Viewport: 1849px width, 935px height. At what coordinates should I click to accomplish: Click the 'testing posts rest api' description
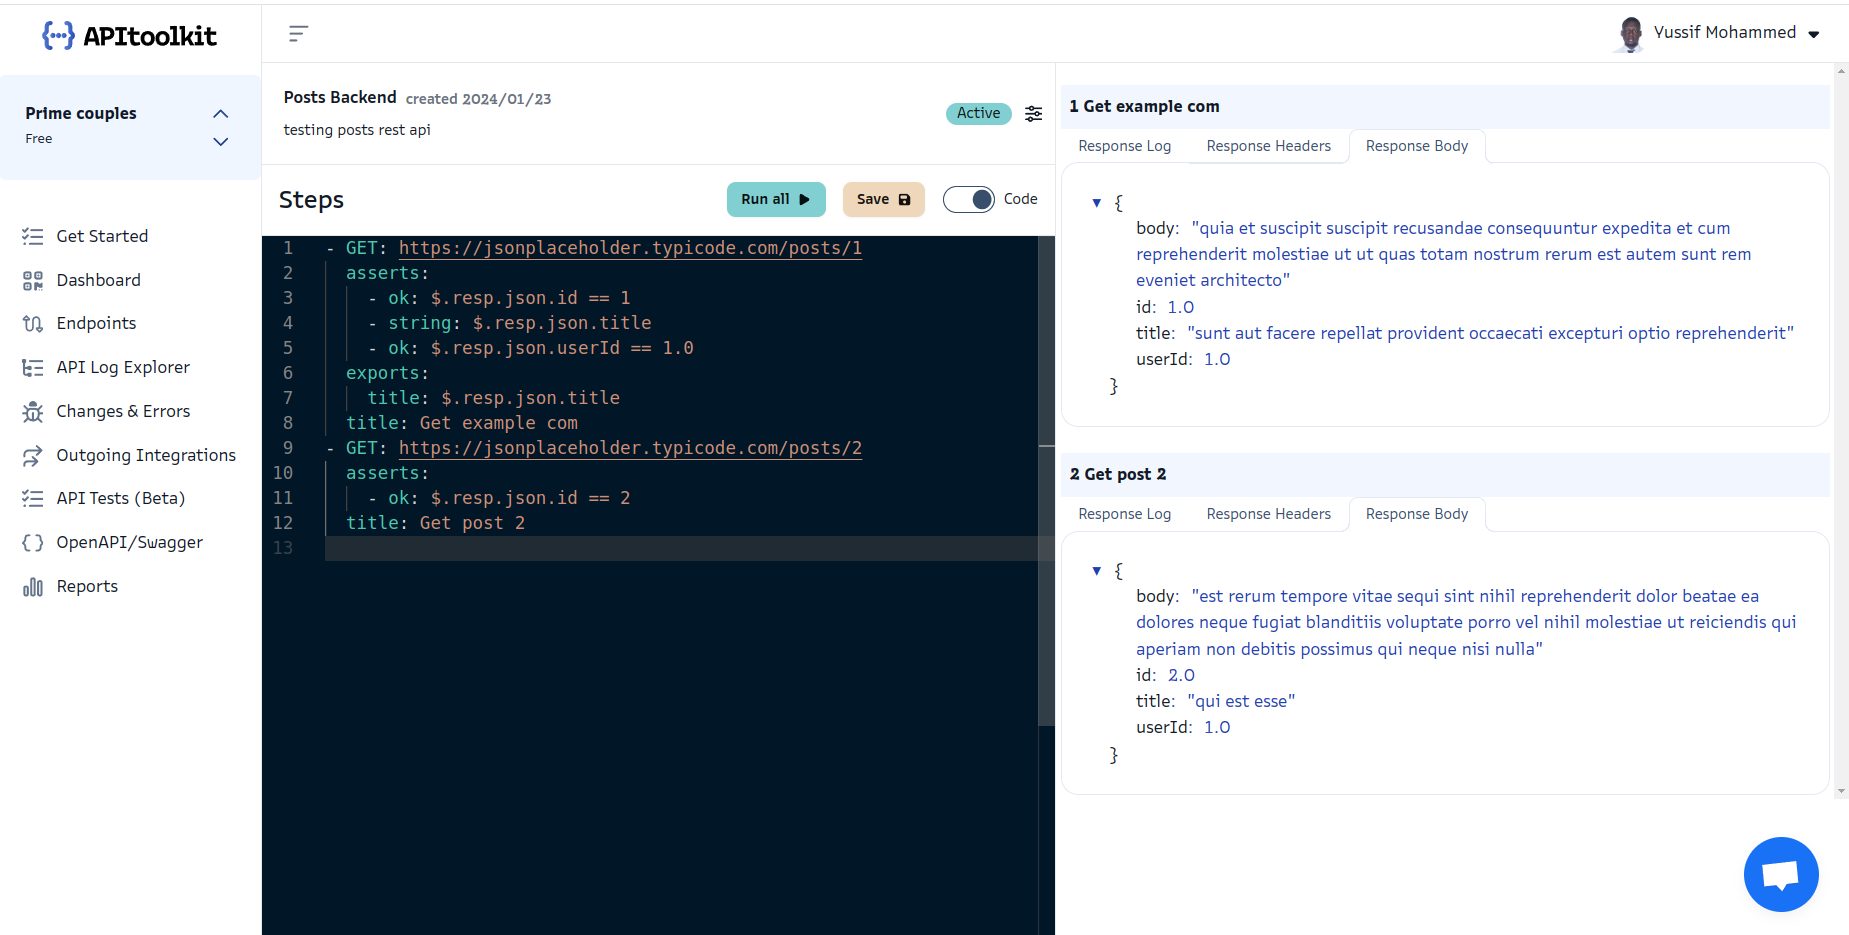(x=357, y=130)
